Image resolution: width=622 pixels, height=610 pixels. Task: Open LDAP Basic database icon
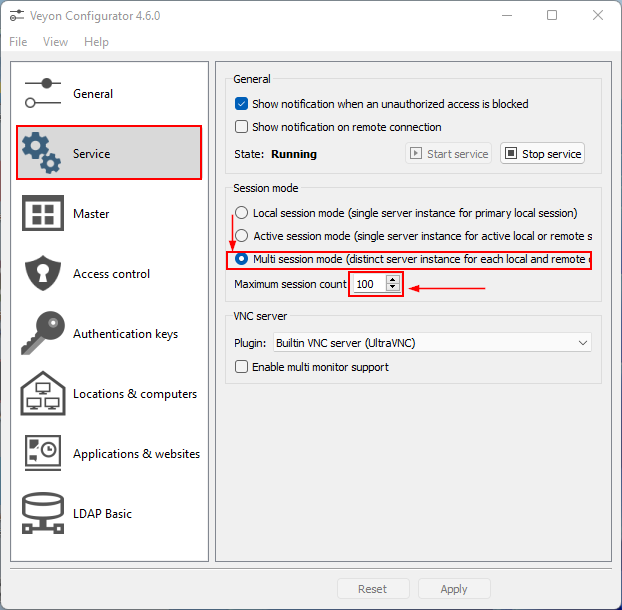pyautogui.click(x=43, y=514)
